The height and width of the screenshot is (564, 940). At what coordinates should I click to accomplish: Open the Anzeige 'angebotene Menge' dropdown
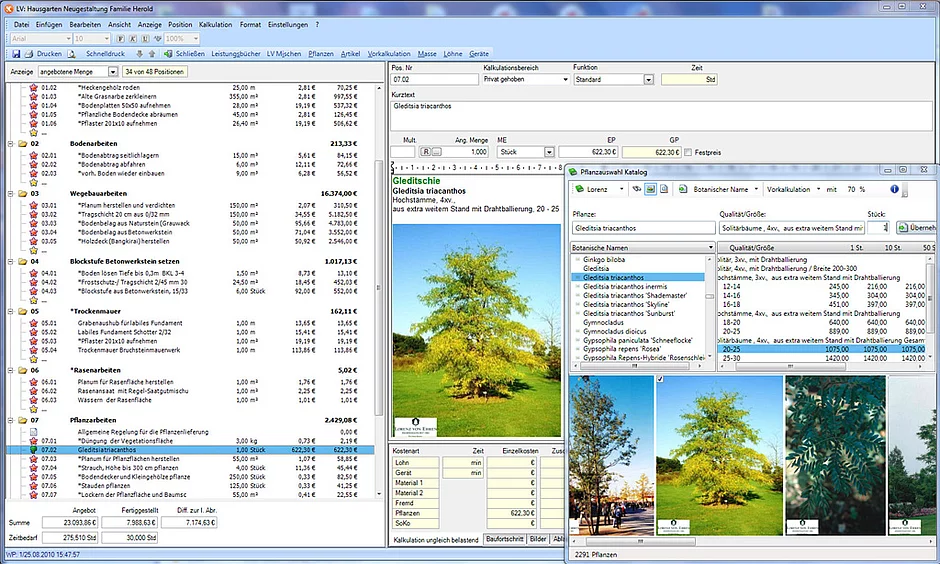[x=113, y=72]
